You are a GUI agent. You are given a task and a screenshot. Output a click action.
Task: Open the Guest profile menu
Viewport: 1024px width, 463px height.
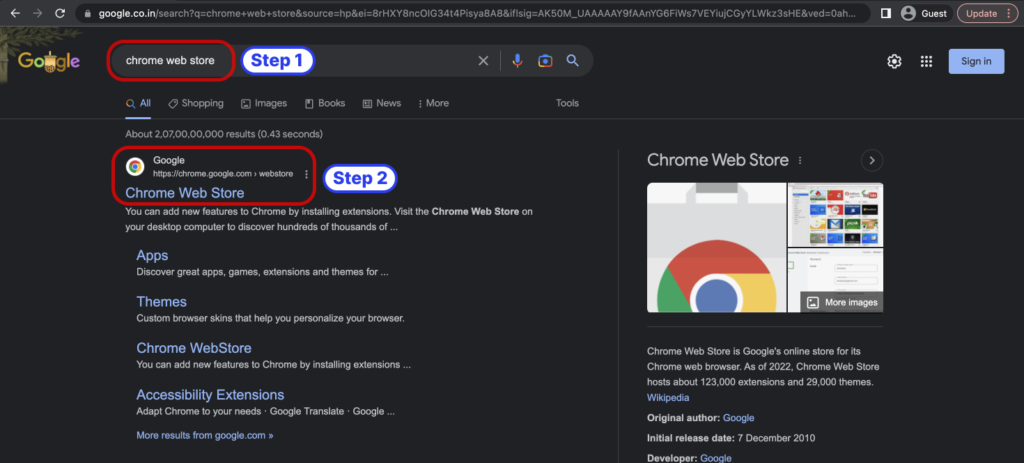click(923, 13)
